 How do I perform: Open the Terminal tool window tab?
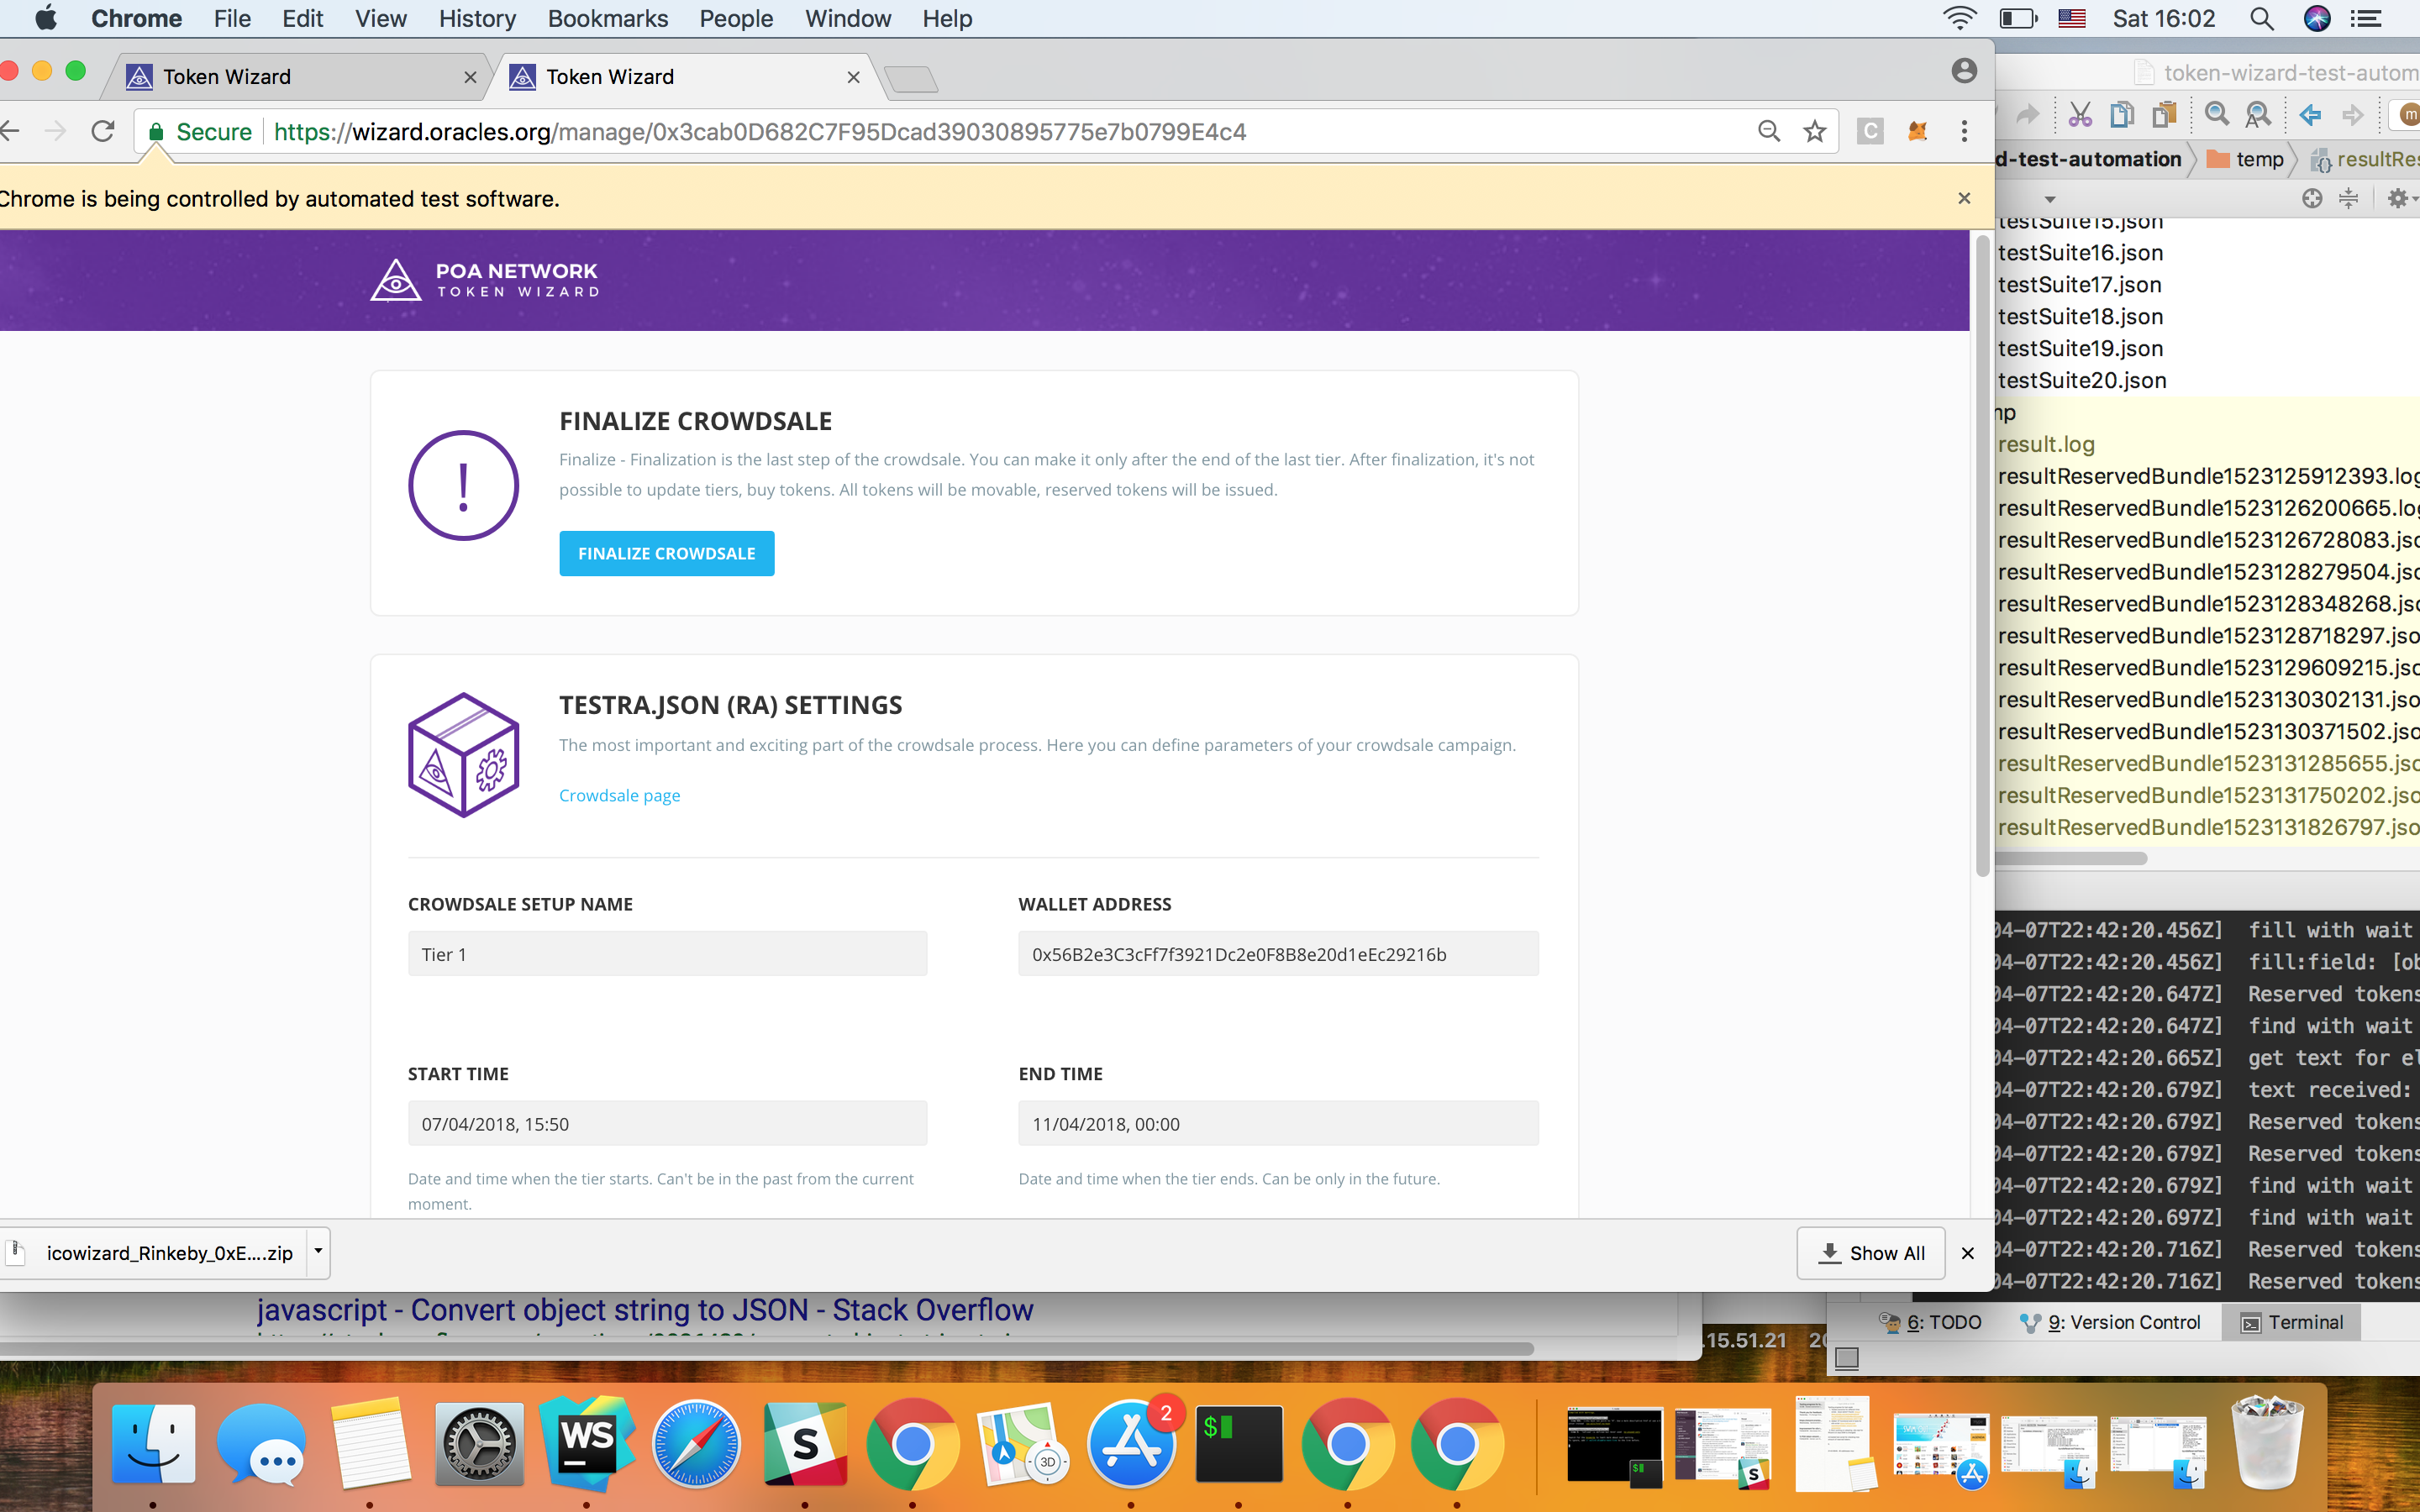point(2292,1322)
